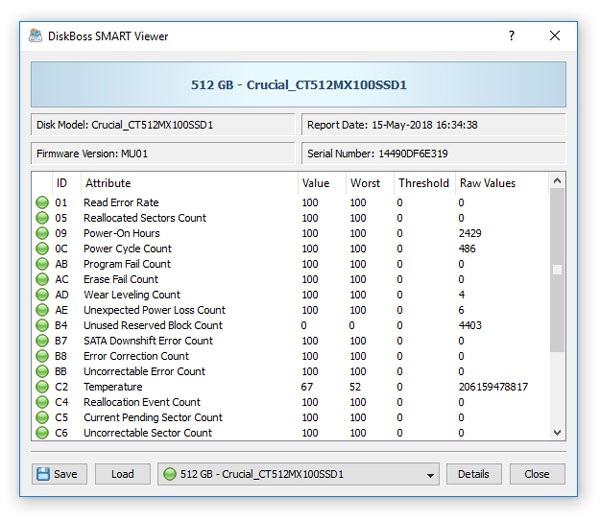Select the Erase Fail Count attribute
The width and height of the screenshot is (600, 521).
[121, 279]
